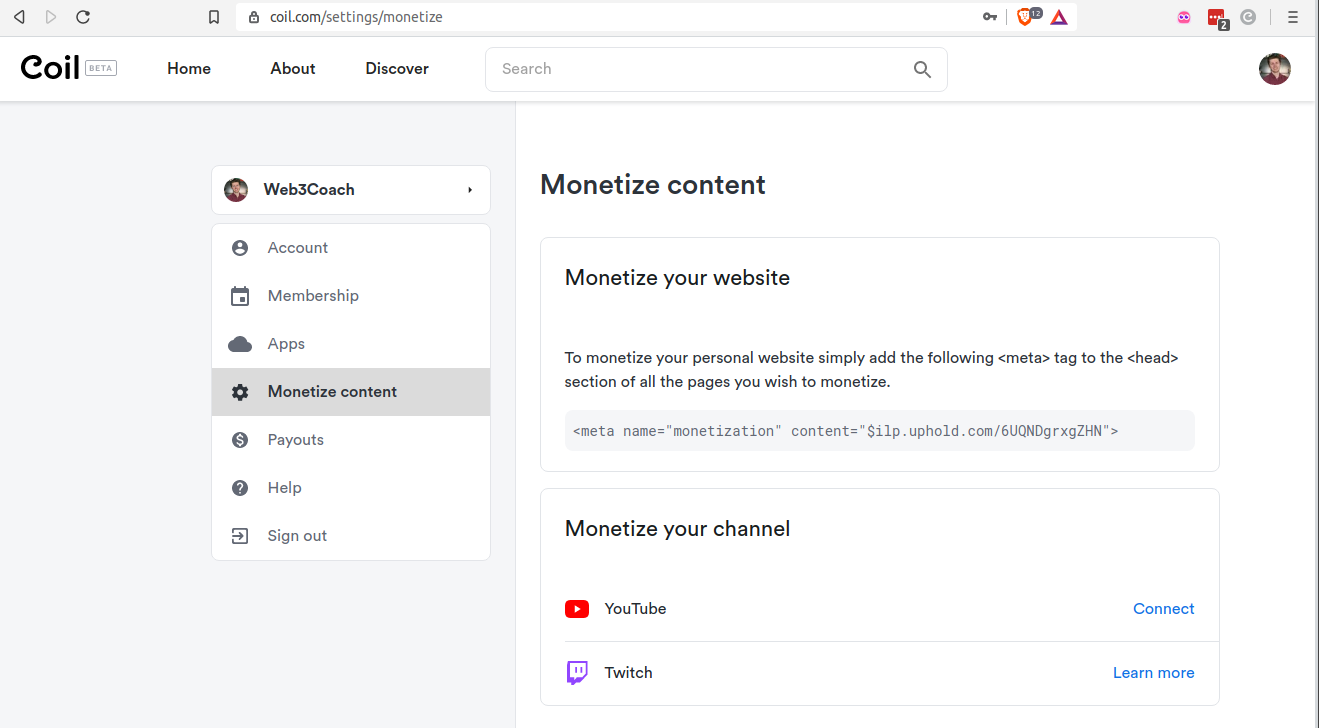Open the profile avatar menu
Screen dimensions: 1319x728
pyautogui.click(x=1274, y=69)
